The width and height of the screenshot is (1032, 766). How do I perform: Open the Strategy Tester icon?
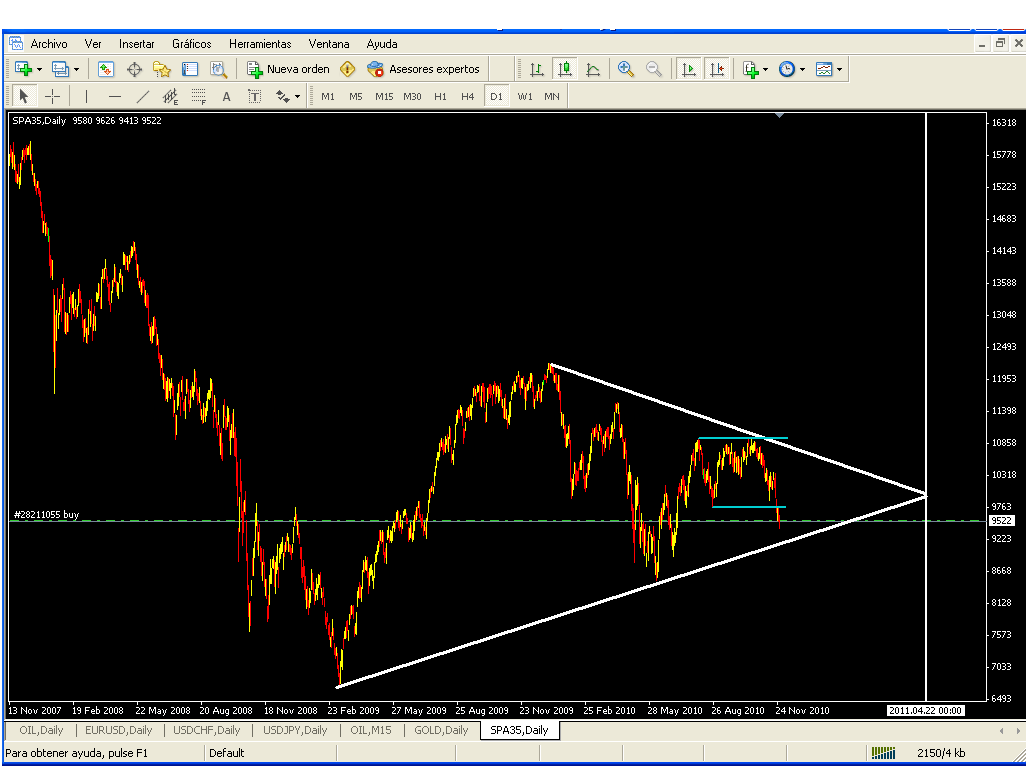(x=219, y=69)
